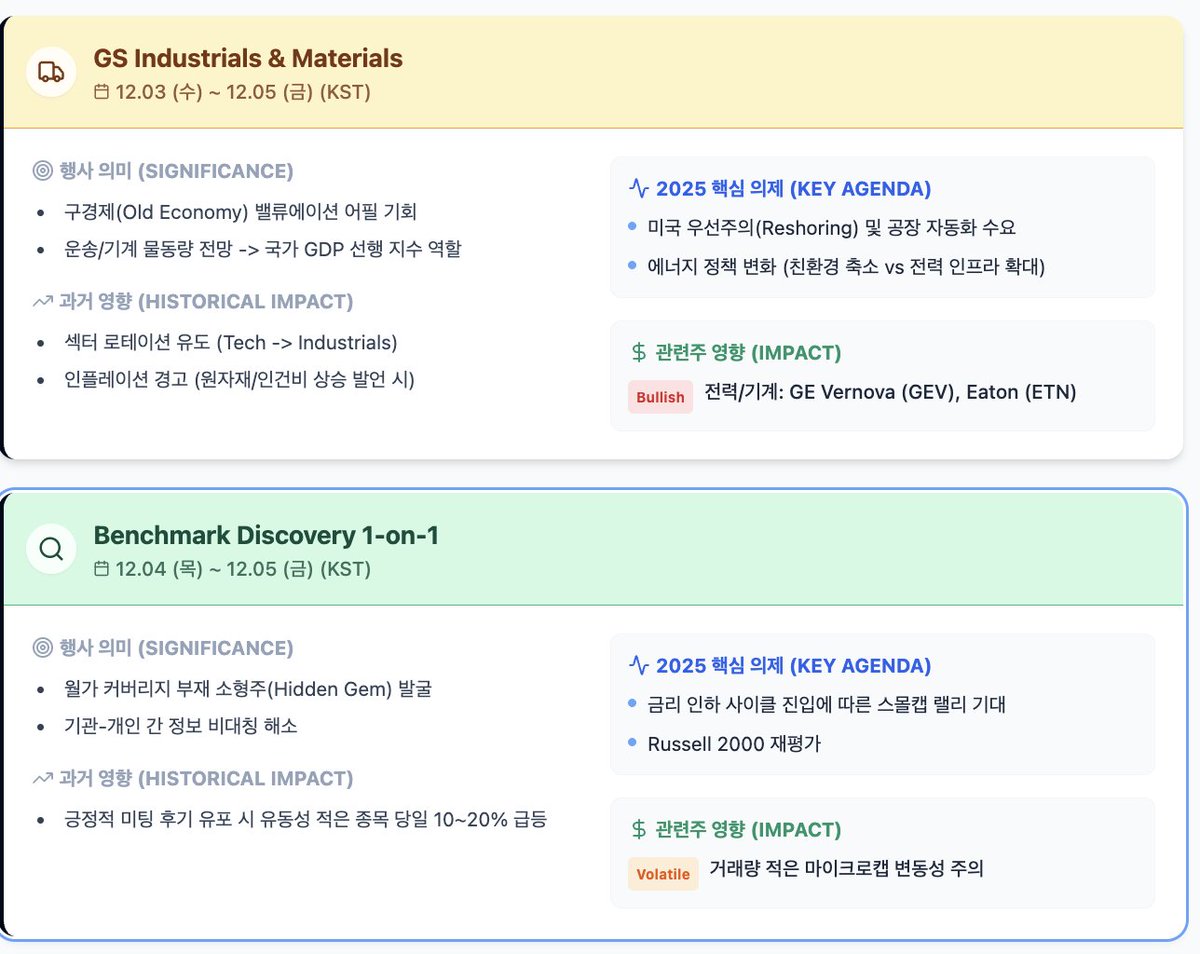Click the pulse icon in GS Industrials KEY AGENDA
Screen dimensions: 1200x954
click(638, 188)
